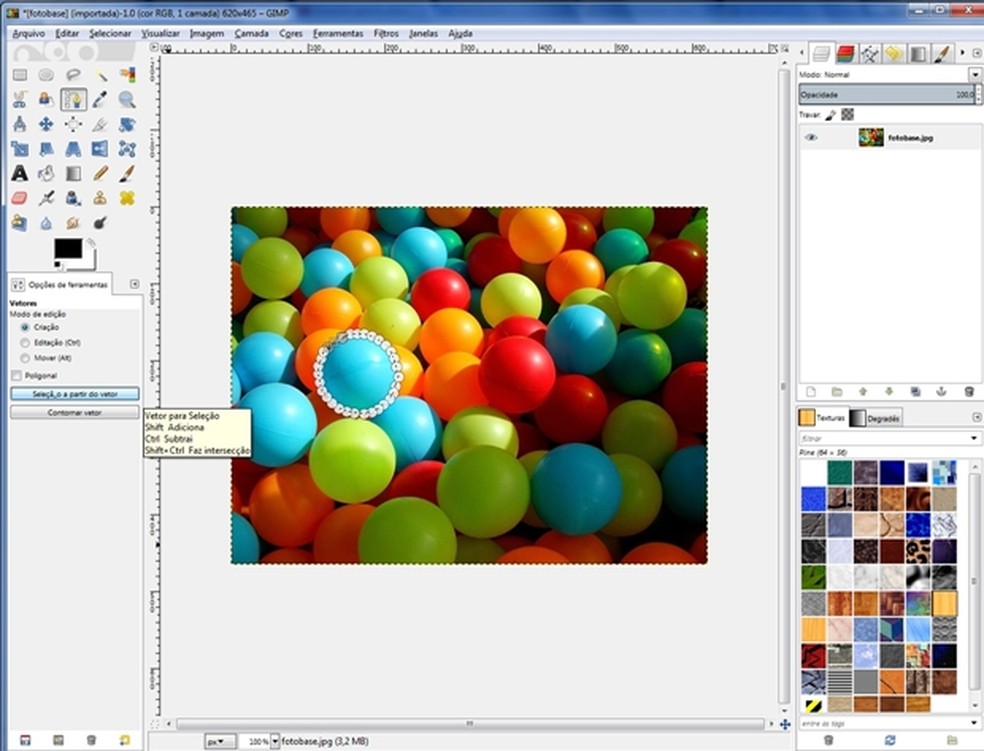
Task: Refresh textures with the refresh icon
Action: [x=889, y=741]
